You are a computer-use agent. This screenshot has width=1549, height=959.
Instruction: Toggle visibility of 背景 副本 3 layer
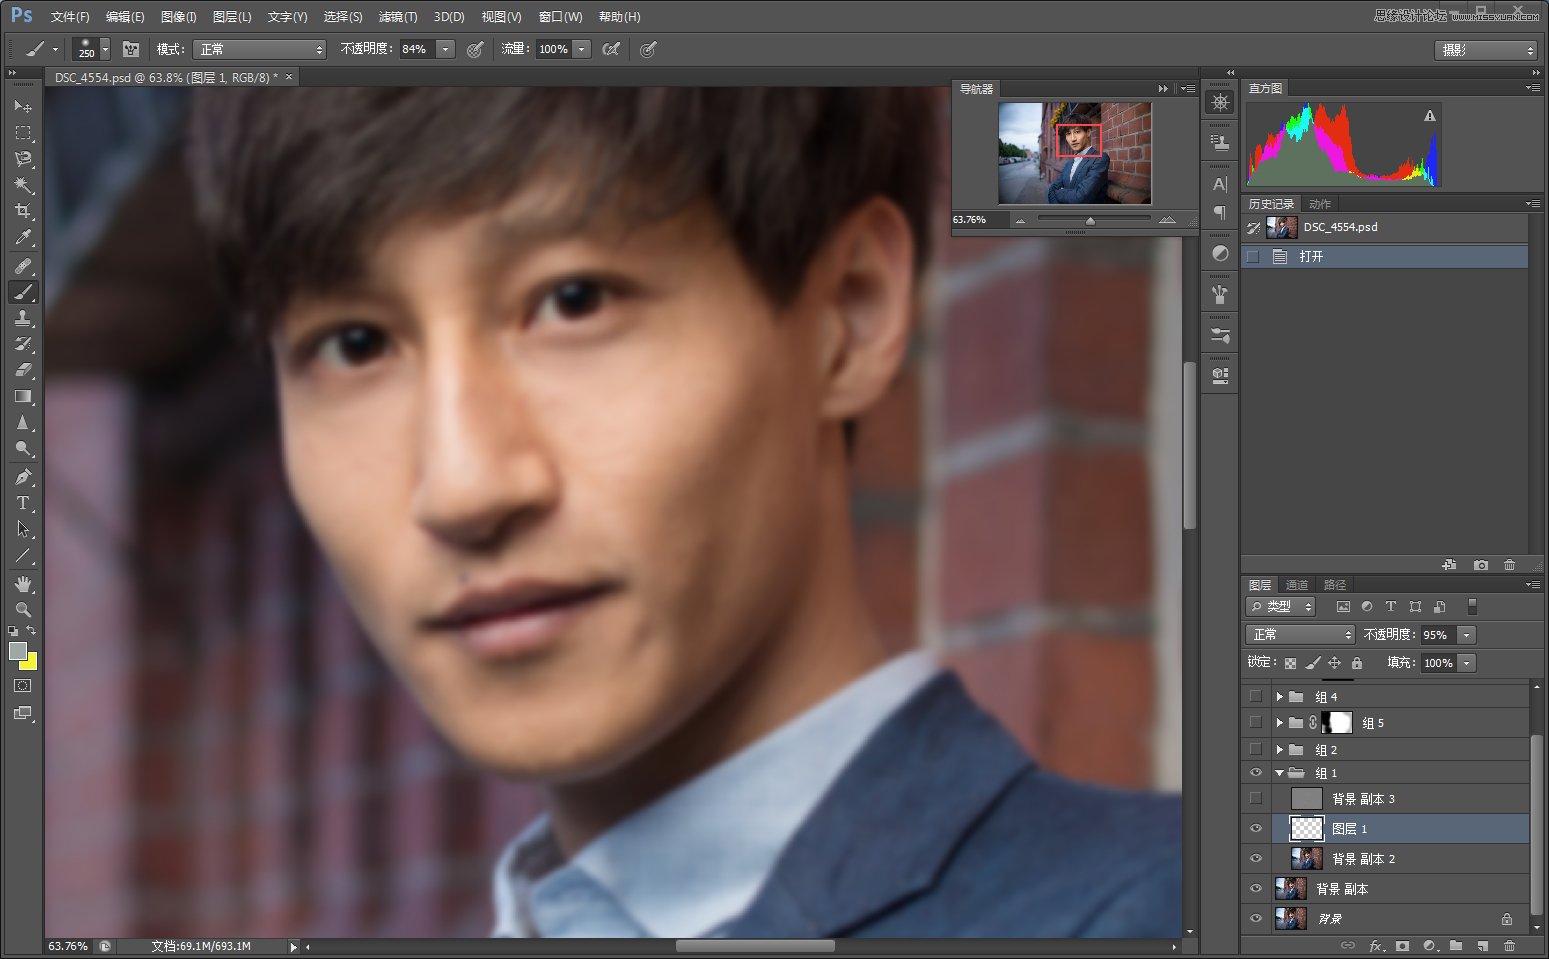point(1255,798)
